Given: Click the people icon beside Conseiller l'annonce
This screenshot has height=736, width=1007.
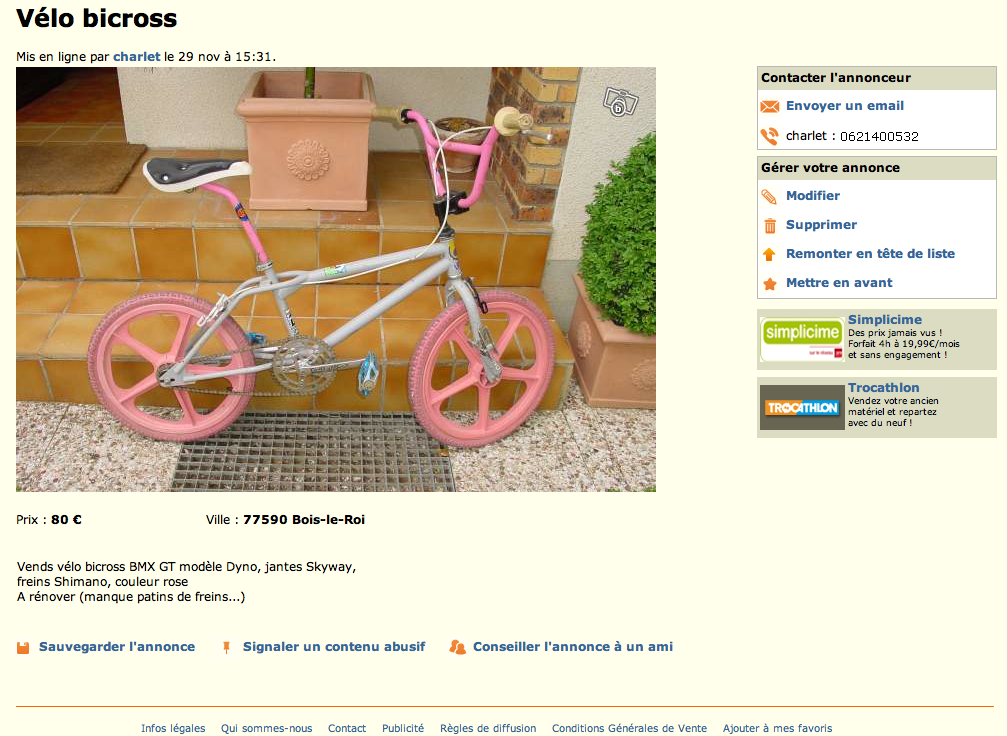Looking at the screenshot, I should coord(457,647).
